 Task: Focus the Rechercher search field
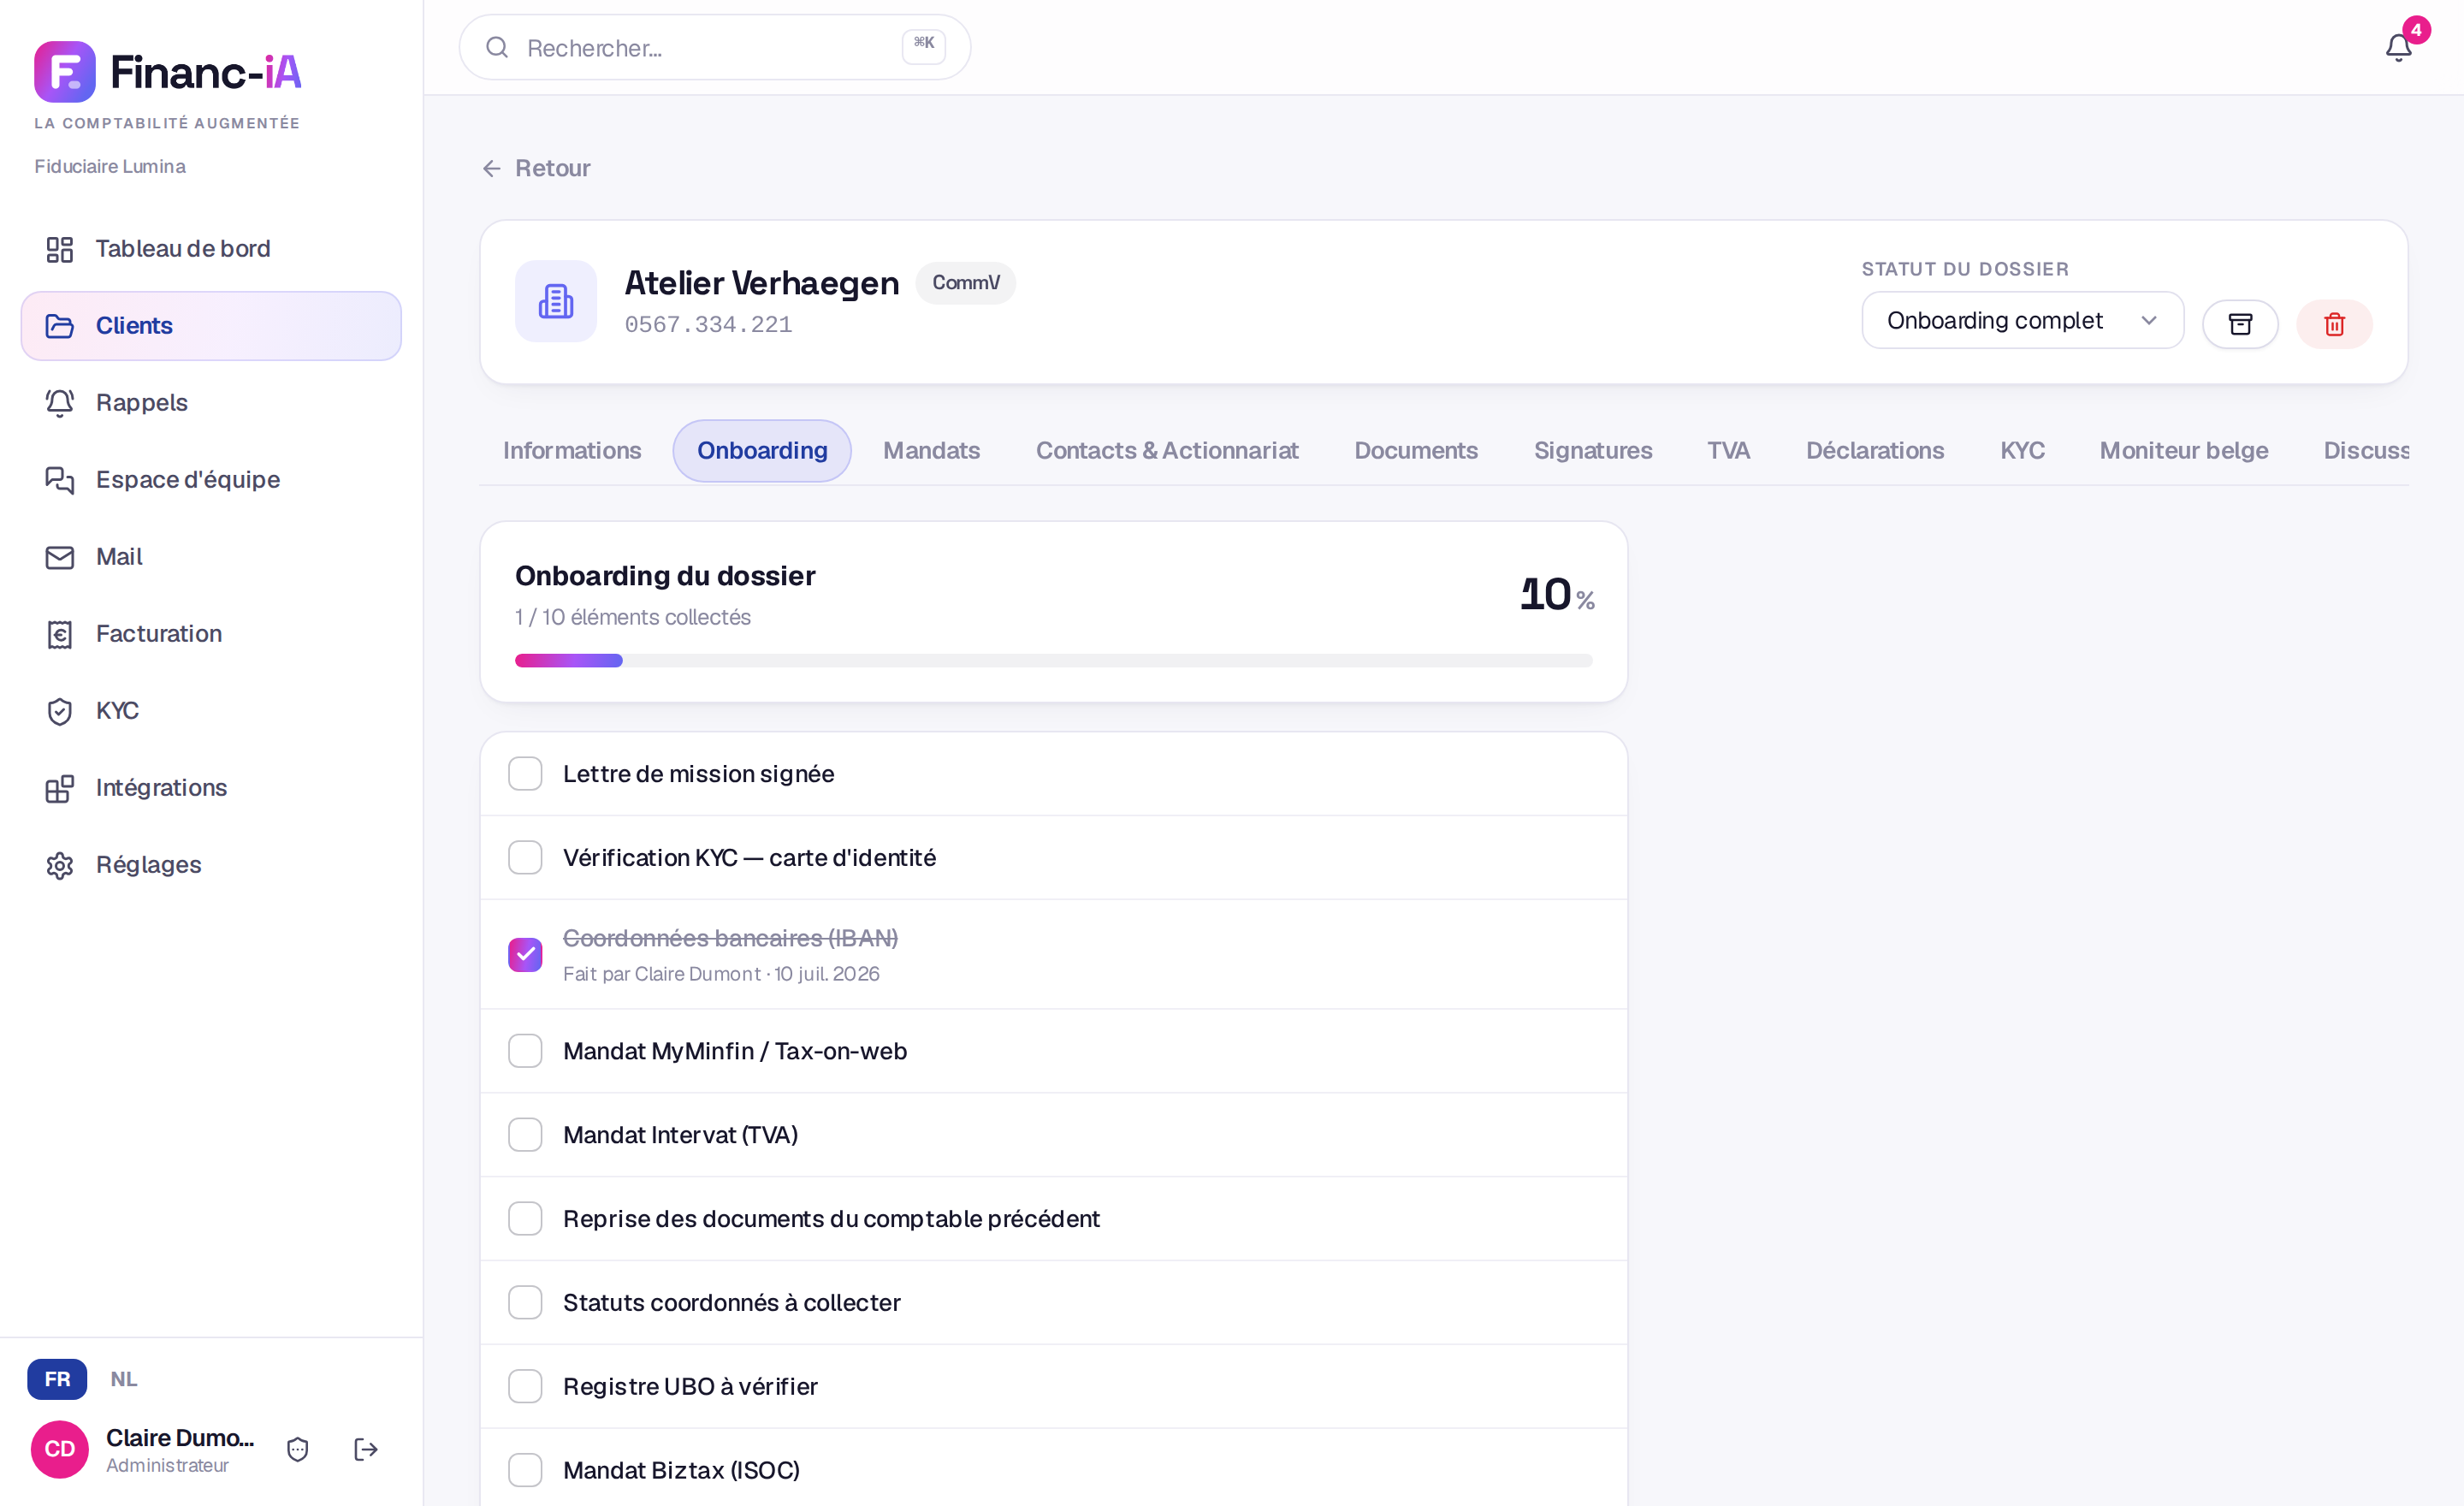click(x=714, y=47)
